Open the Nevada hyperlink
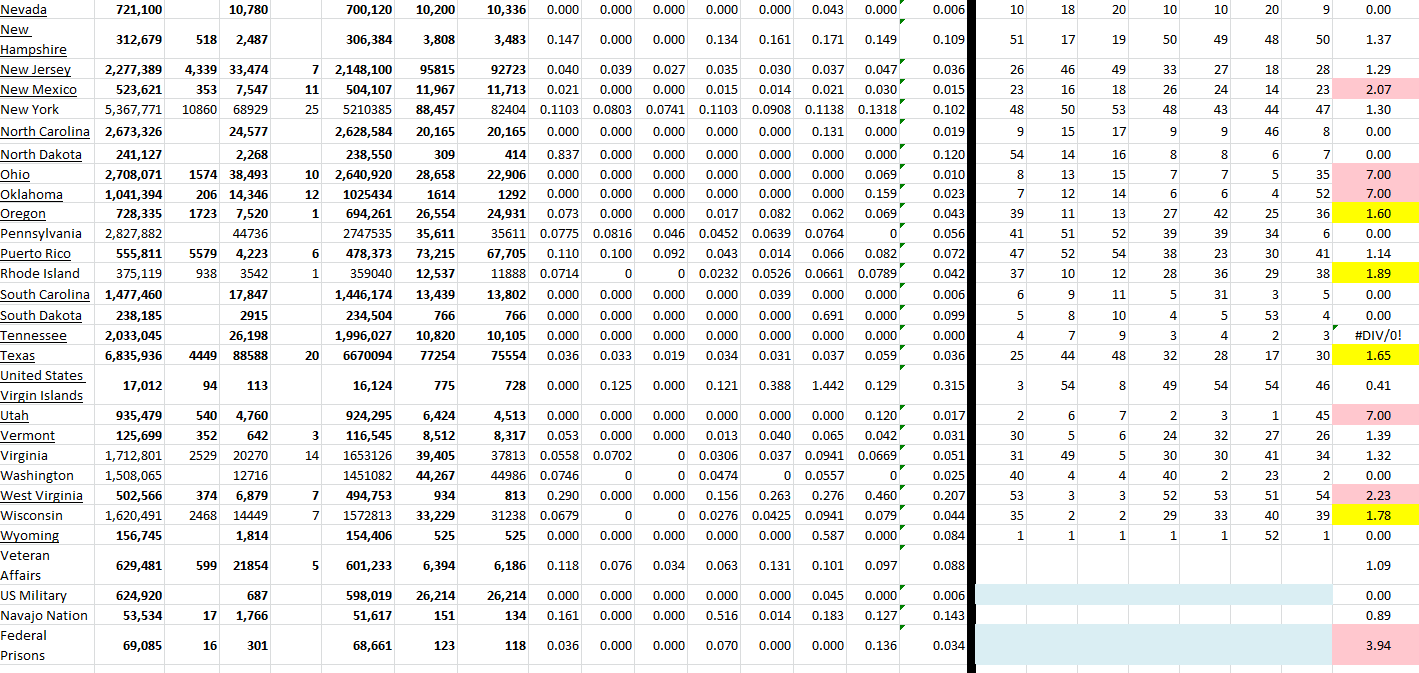Screen dimensions: 1419x673 (23, 10)
